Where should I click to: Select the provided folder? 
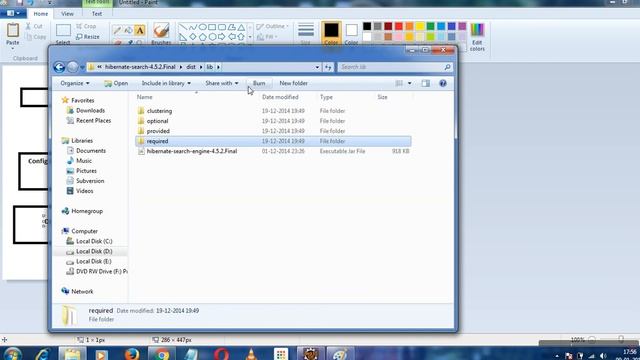coord(158,131)
